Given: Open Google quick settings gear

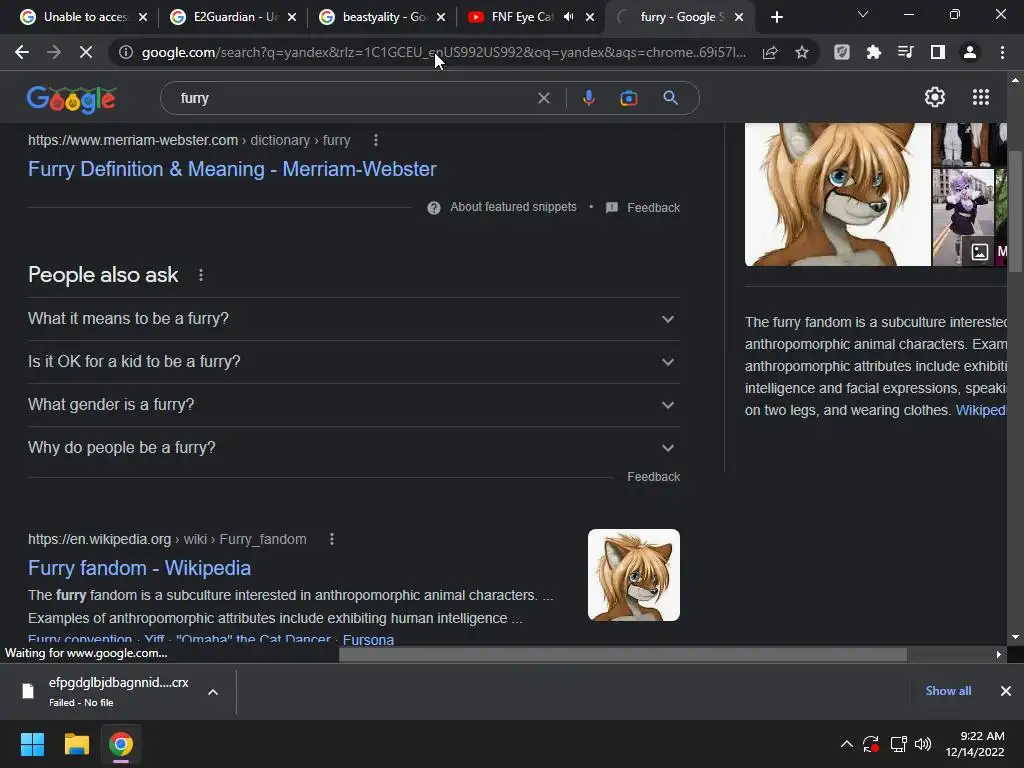Looking at the screenshot, I should 935,97.
